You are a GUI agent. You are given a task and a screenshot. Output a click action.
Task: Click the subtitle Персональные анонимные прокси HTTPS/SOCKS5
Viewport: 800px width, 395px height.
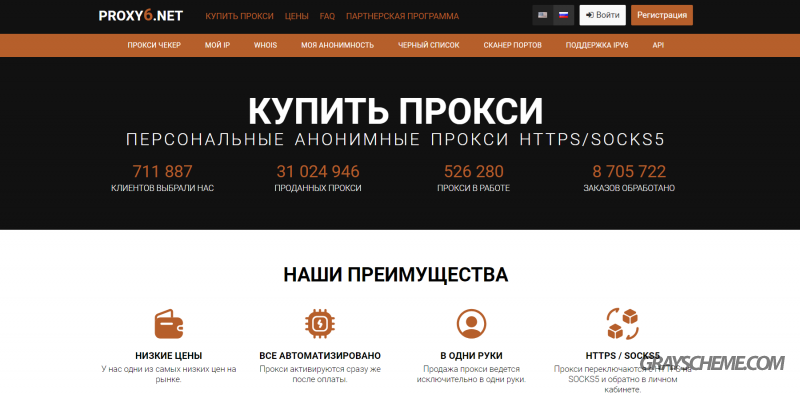[x=395, y=140]
